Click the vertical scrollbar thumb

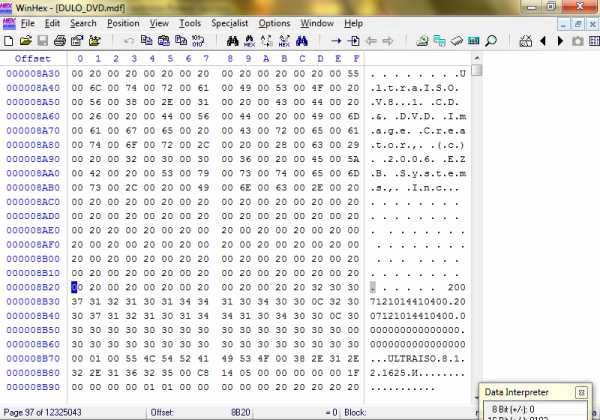tap(476, 70)
